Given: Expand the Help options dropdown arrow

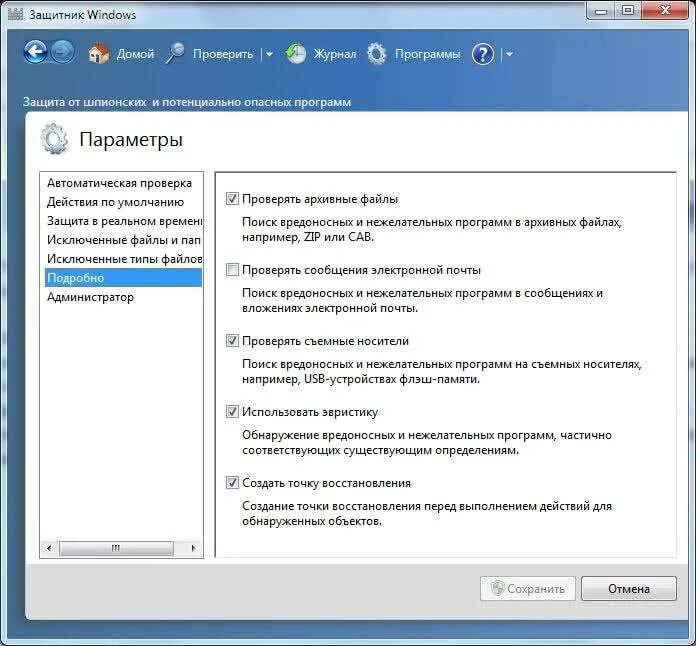Looking at the screenshot, I should pos(509,55).
